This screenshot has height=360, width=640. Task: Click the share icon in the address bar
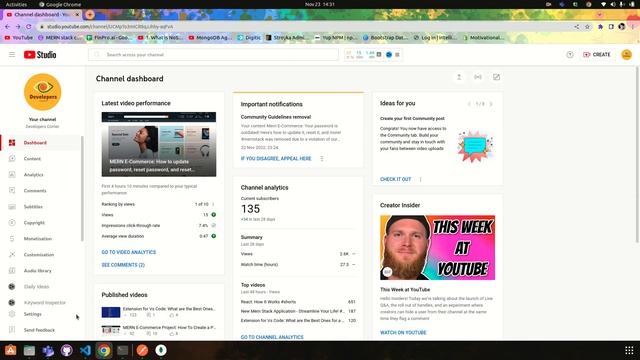576,27
